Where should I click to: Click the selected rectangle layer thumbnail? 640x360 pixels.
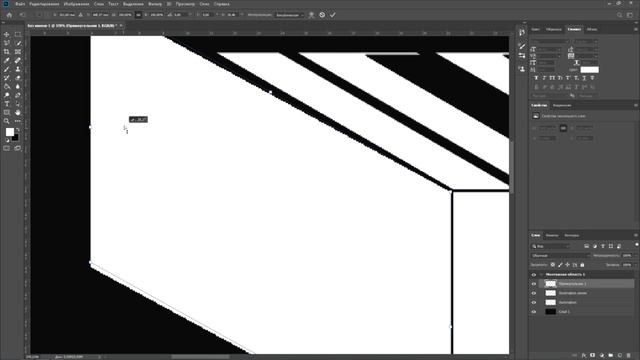click(551, 284)
